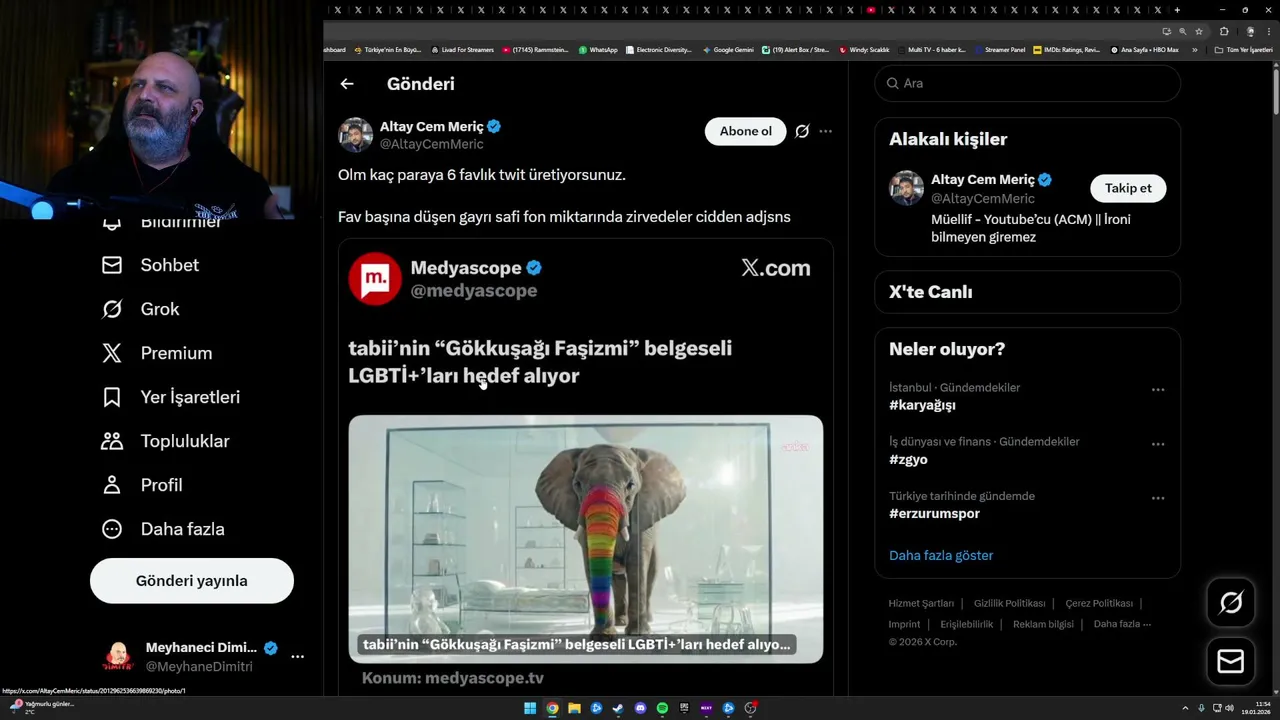Open floating Grok button
1280x720 pixels.
(x=1231, y=602)
